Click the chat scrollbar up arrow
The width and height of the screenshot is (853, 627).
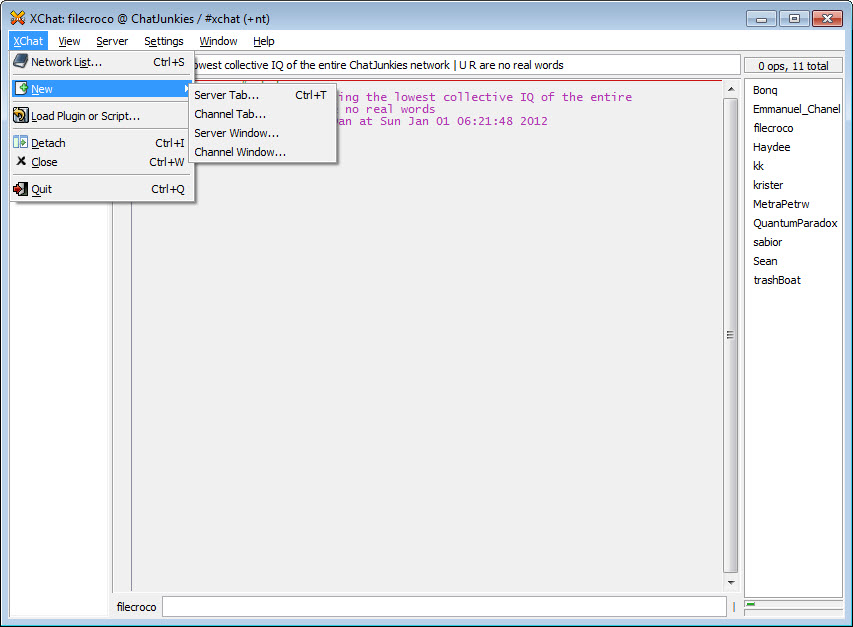point(731,89)
